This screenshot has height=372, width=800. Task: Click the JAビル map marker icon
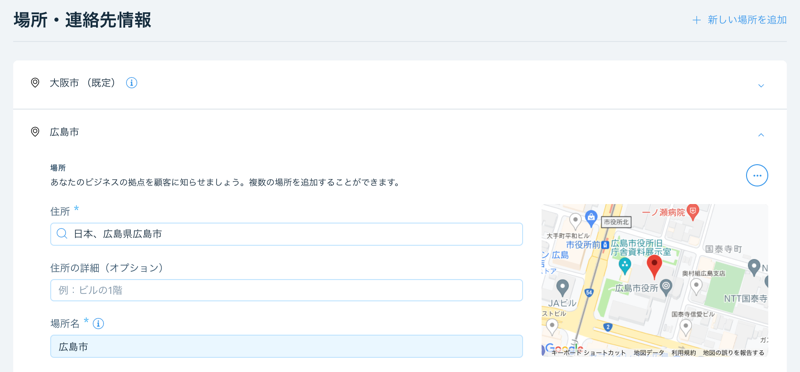click(x=562, y=288)
